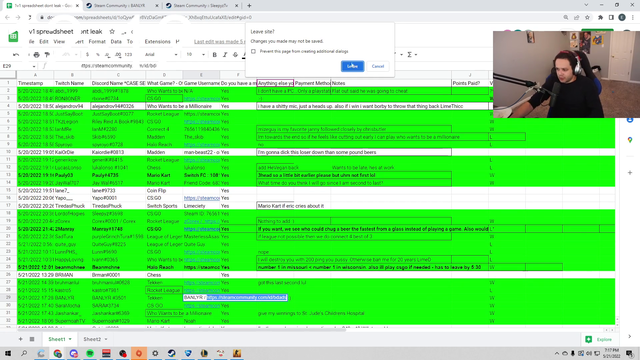The width and height of the screenshot is (640, 360).
Task: Toggle Italic formatting
Action: point(225,54)
